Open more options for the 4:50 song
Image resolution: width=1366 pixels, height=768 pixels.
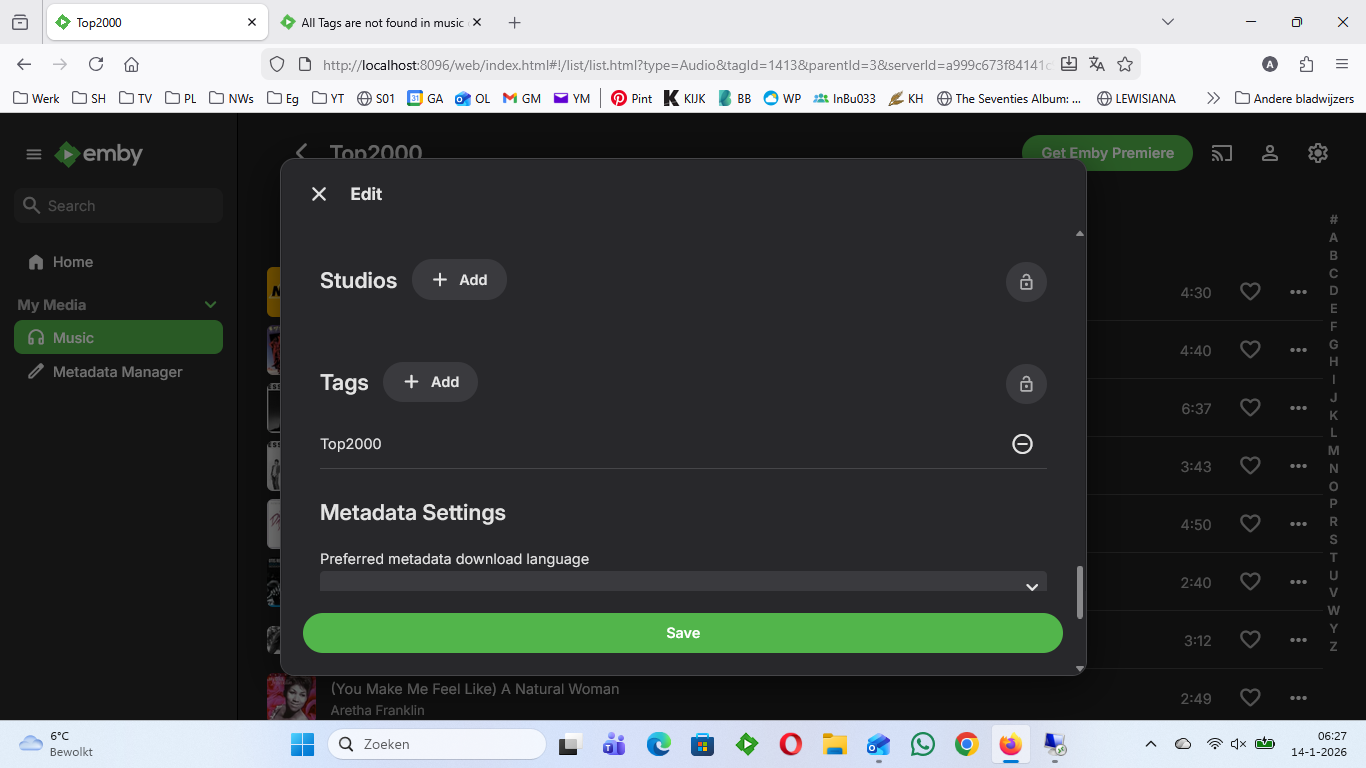[1298, 524]
